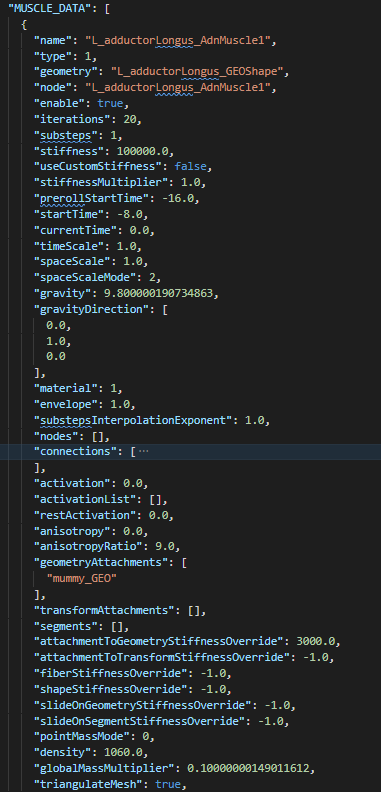Image resolution: width=381 pixels, height=792 pixels.
Task: Click the "slideOnGeometryStiffnessOverride" key
Action: (x=142, y=705)
